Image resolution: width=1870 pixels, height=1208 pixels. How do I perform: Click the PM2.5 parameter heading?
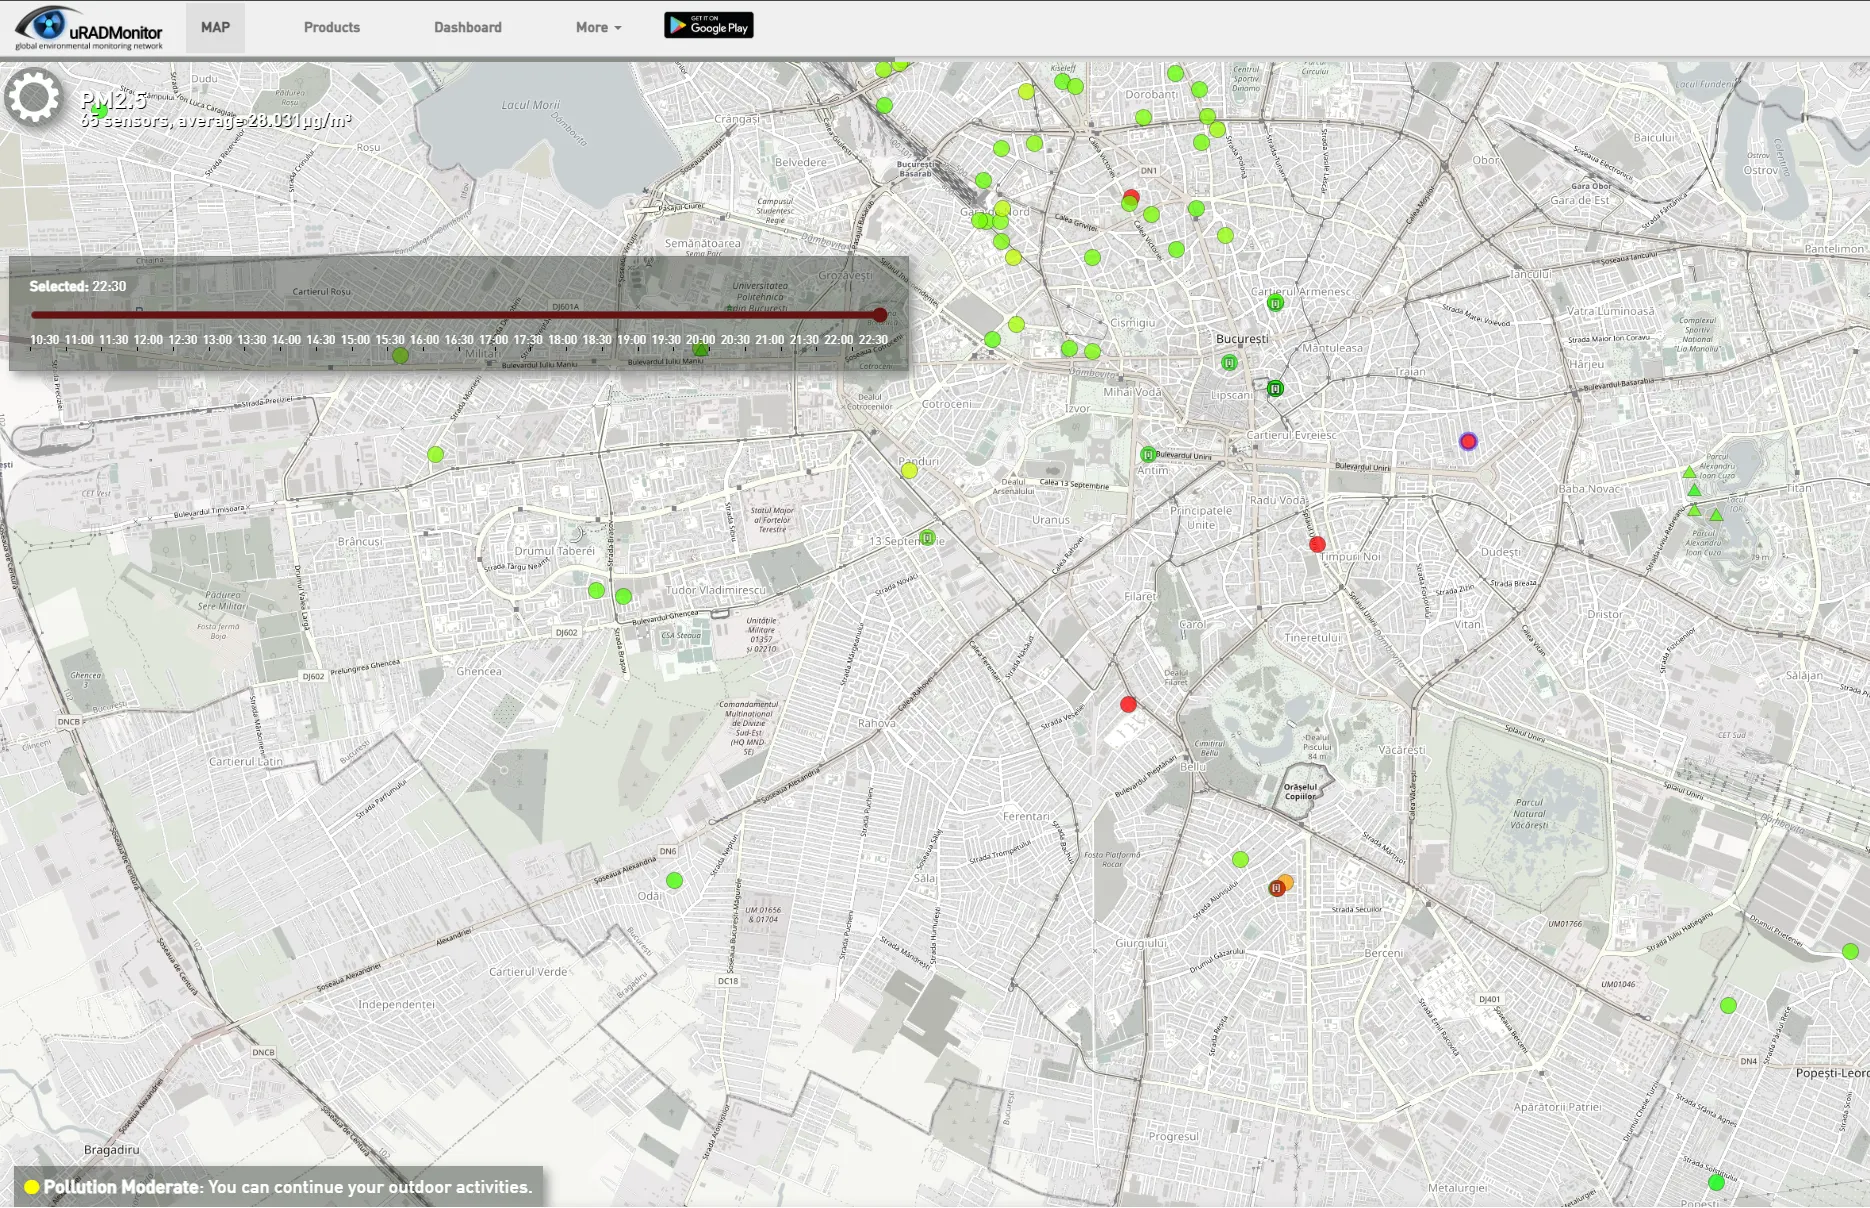[114, 100]
